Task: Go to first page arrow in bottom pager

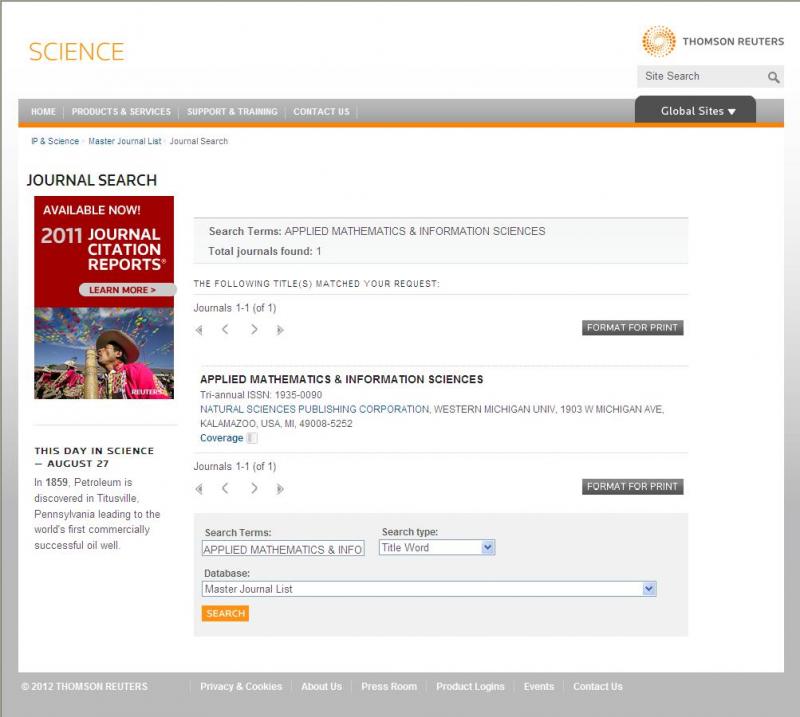Action: coord(199,489)
